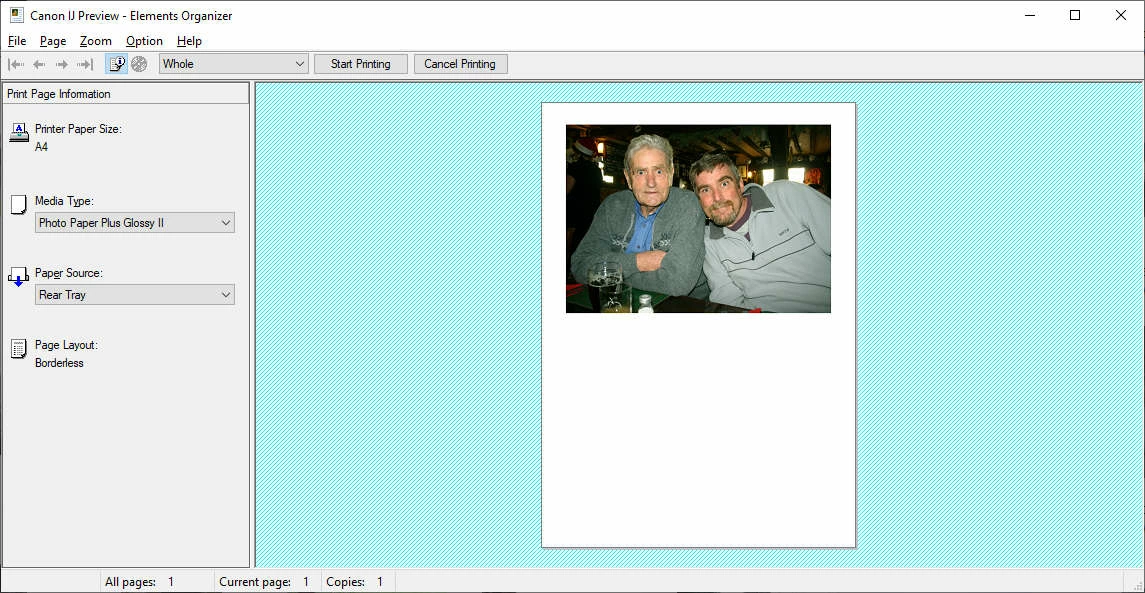Open the Page menu
1145x593 pixels.
pos(53,41)
